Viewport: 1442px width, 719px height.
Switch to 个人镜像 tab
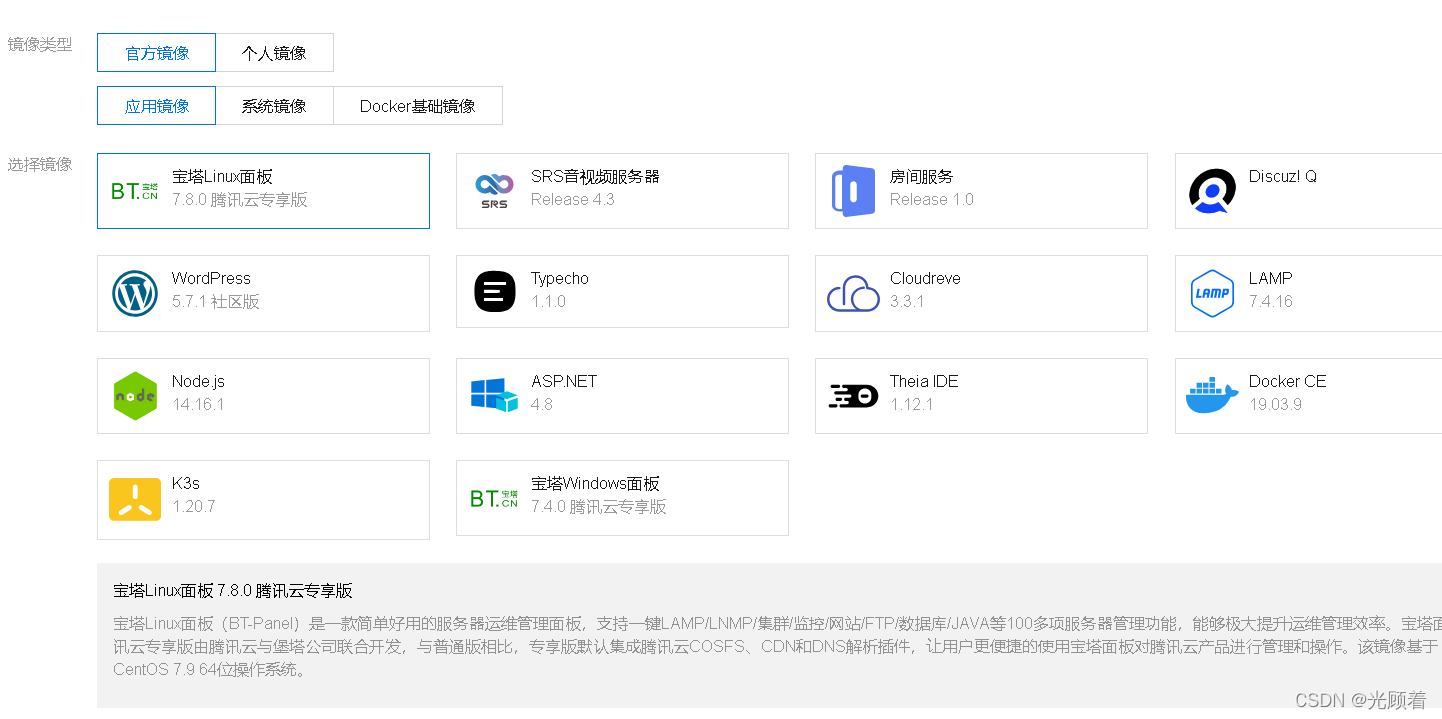[x=274, y=53]
